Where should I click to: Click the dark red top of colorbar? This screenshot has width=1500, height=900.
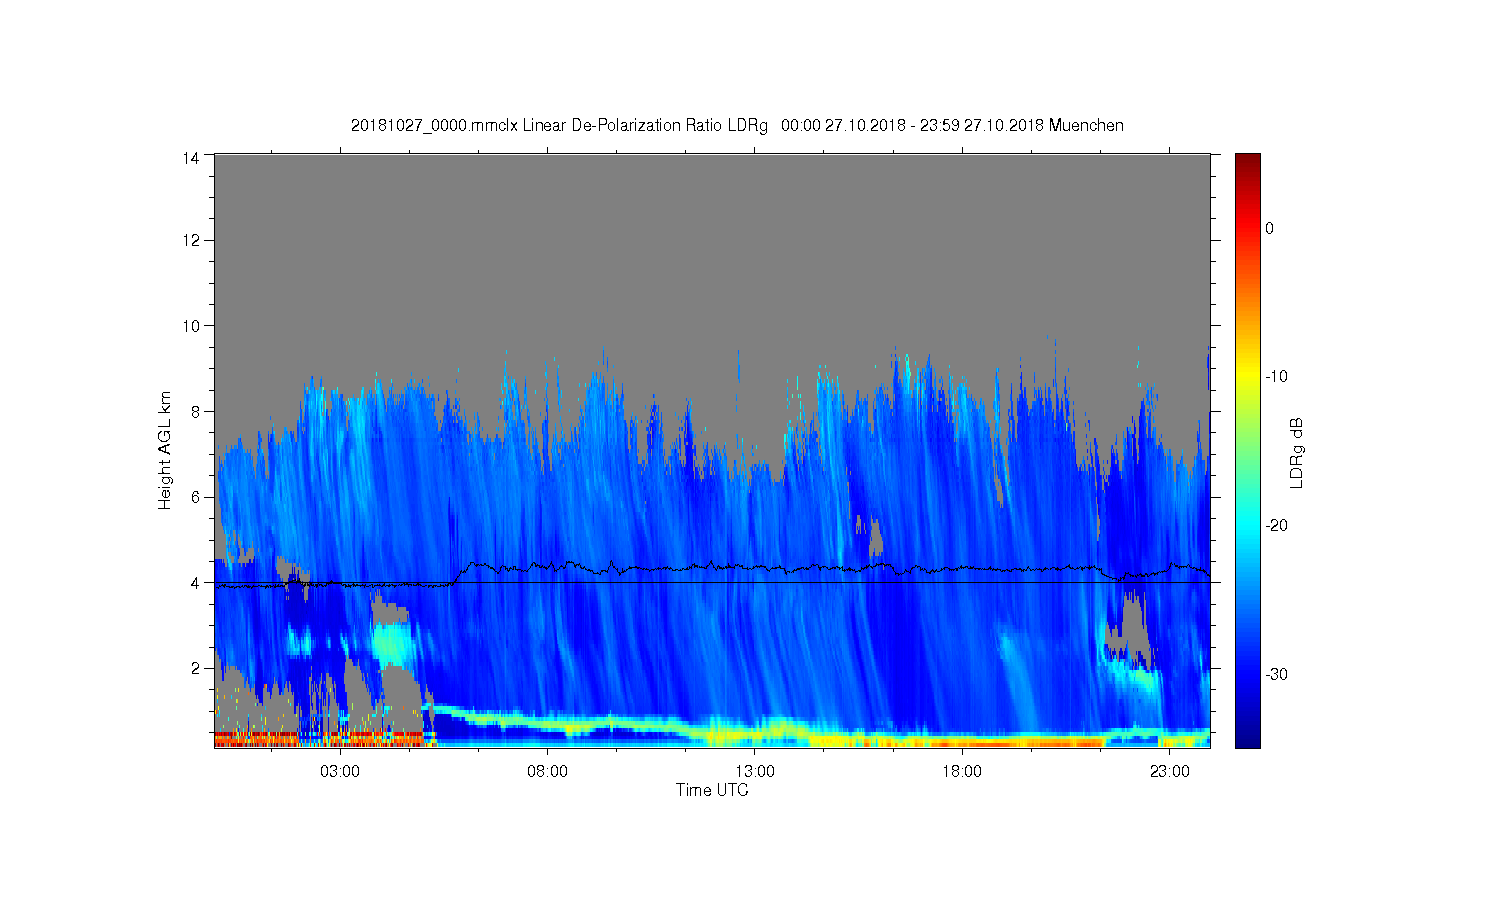[1247, 163]
